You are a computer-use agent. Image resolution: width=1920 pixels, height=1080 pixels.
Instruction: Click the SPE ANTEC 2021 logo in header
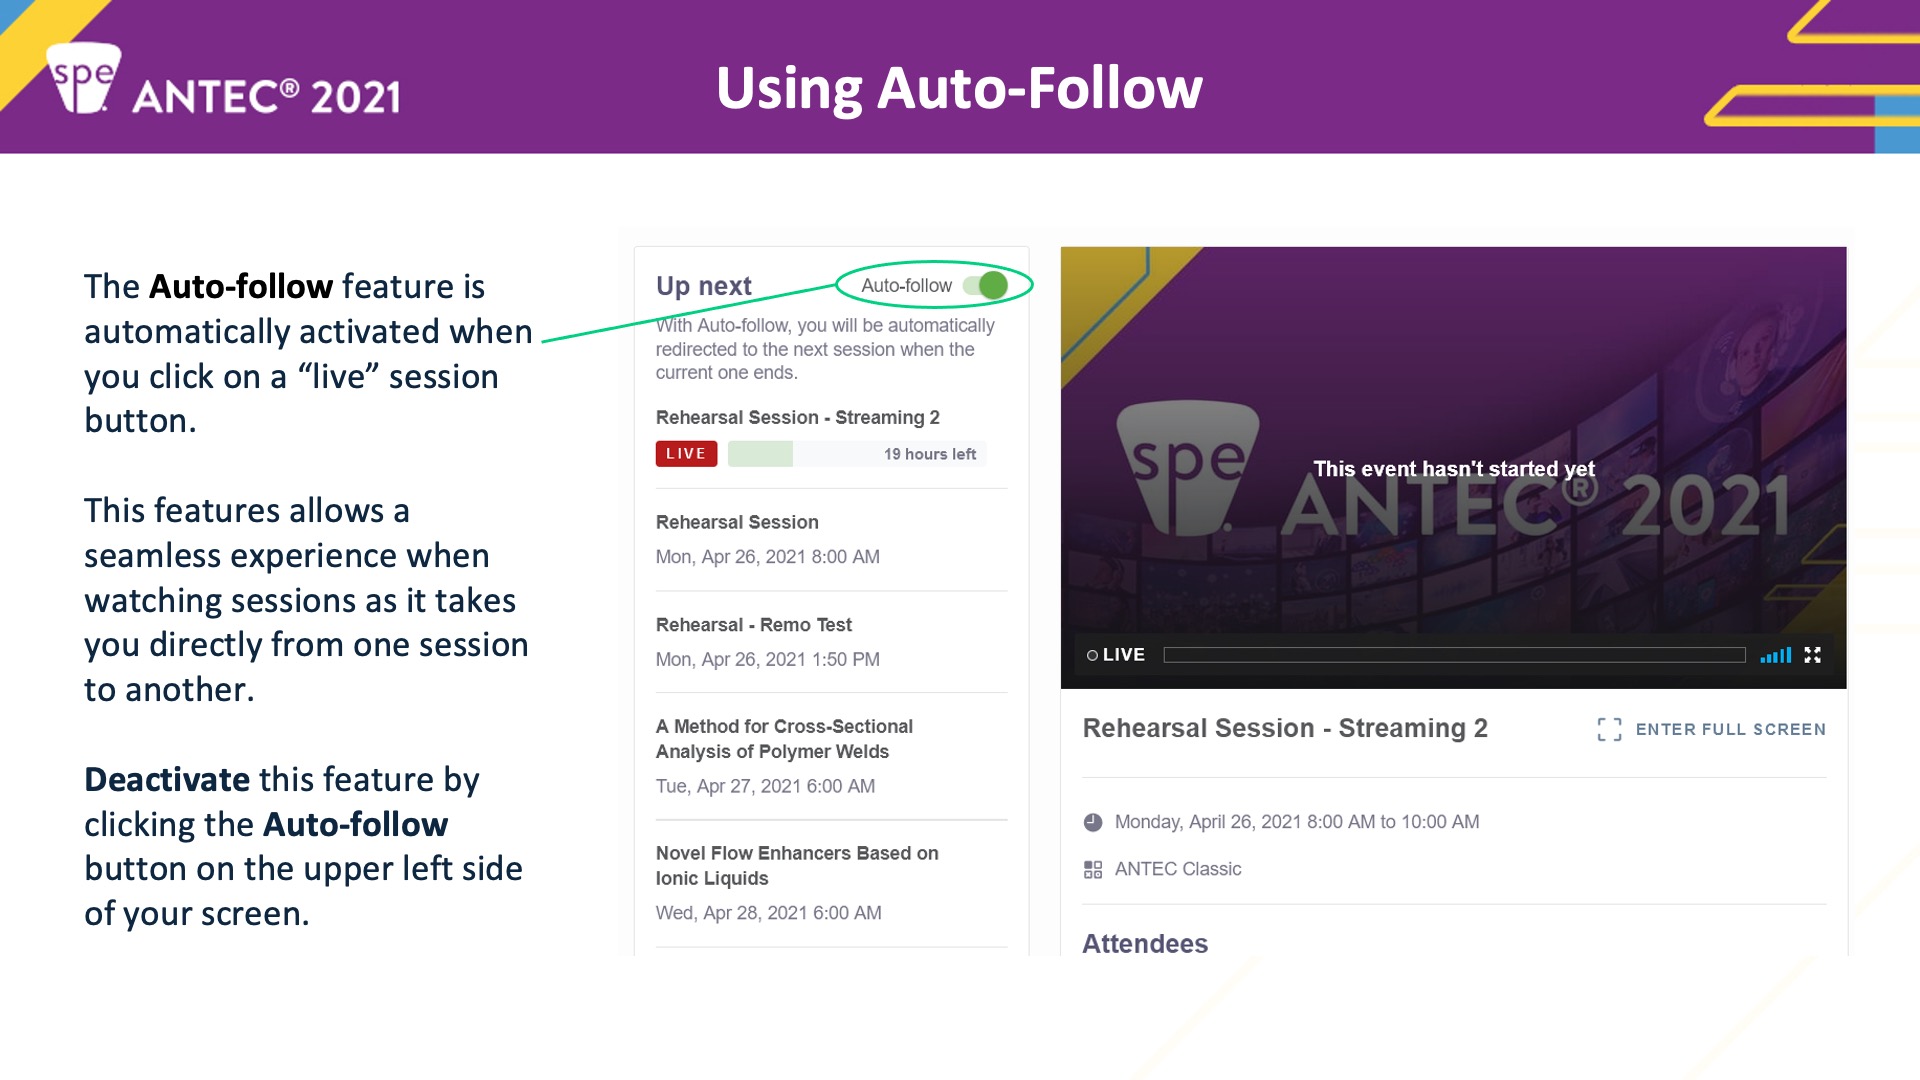click(225, 79)
